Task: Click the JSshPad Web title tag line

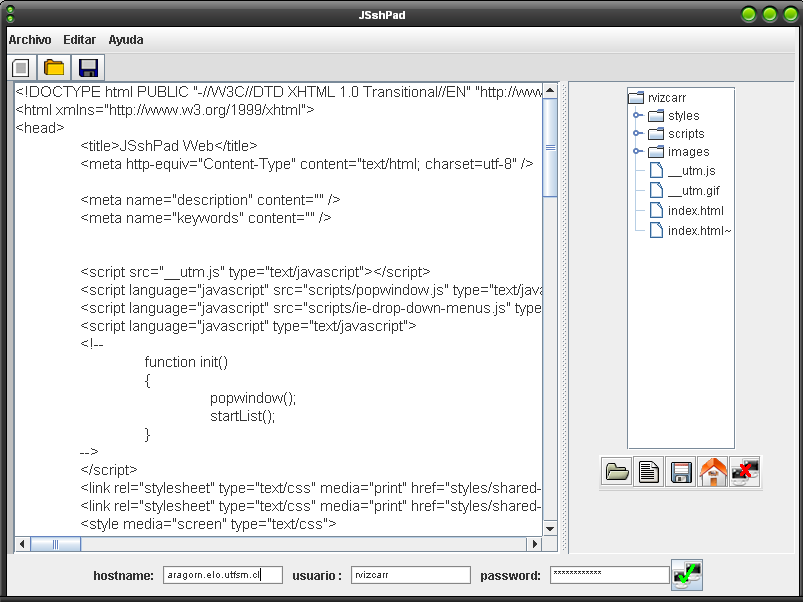Action: pyautogui.click(x=168, y=146)
